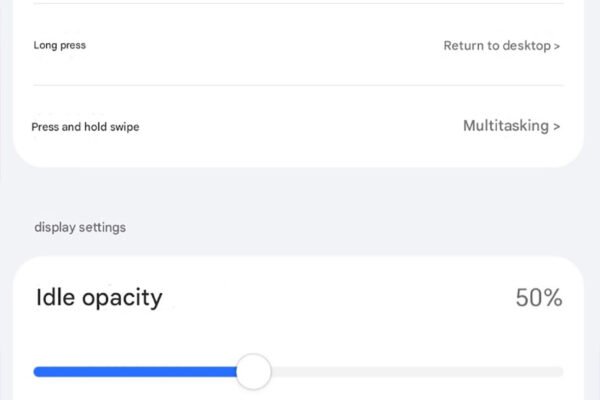600x400 pixels.
Task: Click the Idle opacity slider thumb
Action: [254, 372]
